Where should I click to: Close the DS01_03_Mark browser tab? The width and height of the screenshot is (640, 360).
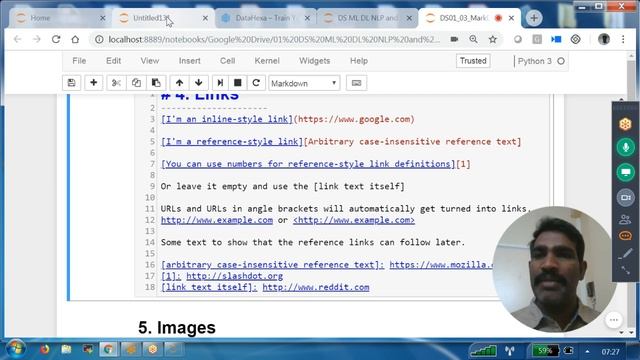click(x=511, y=18)
